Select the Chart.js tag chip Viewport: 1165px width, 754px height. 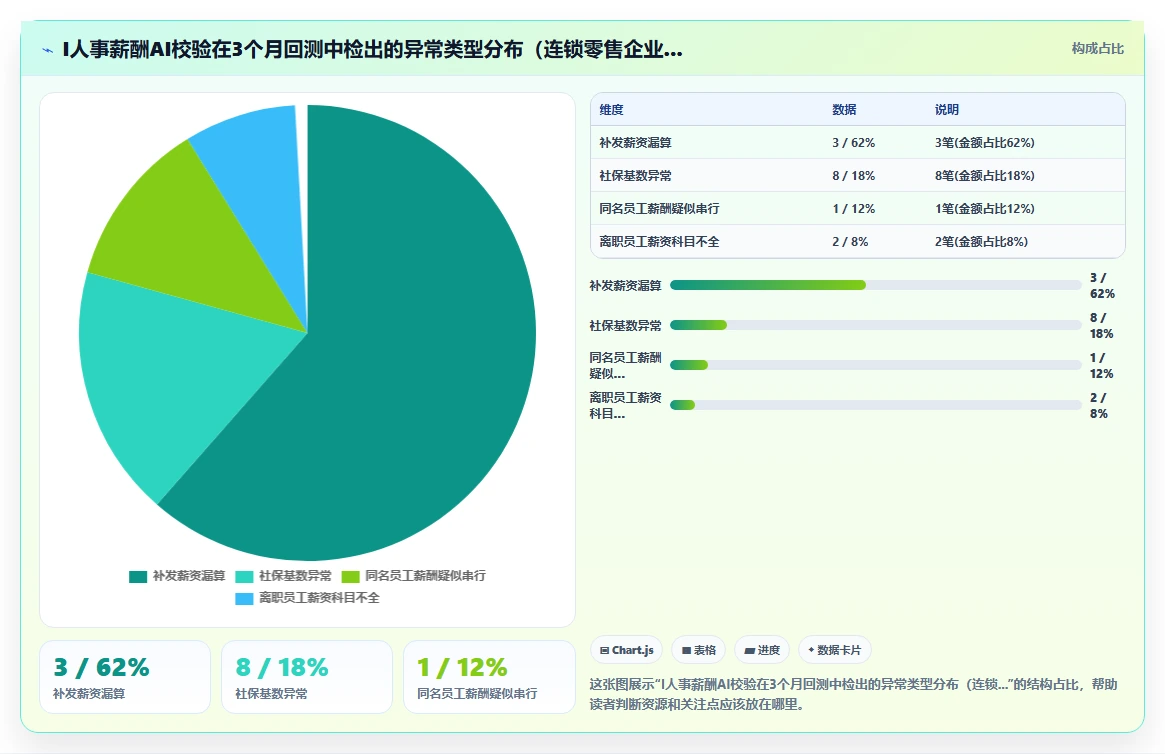[x=626, y=650]
